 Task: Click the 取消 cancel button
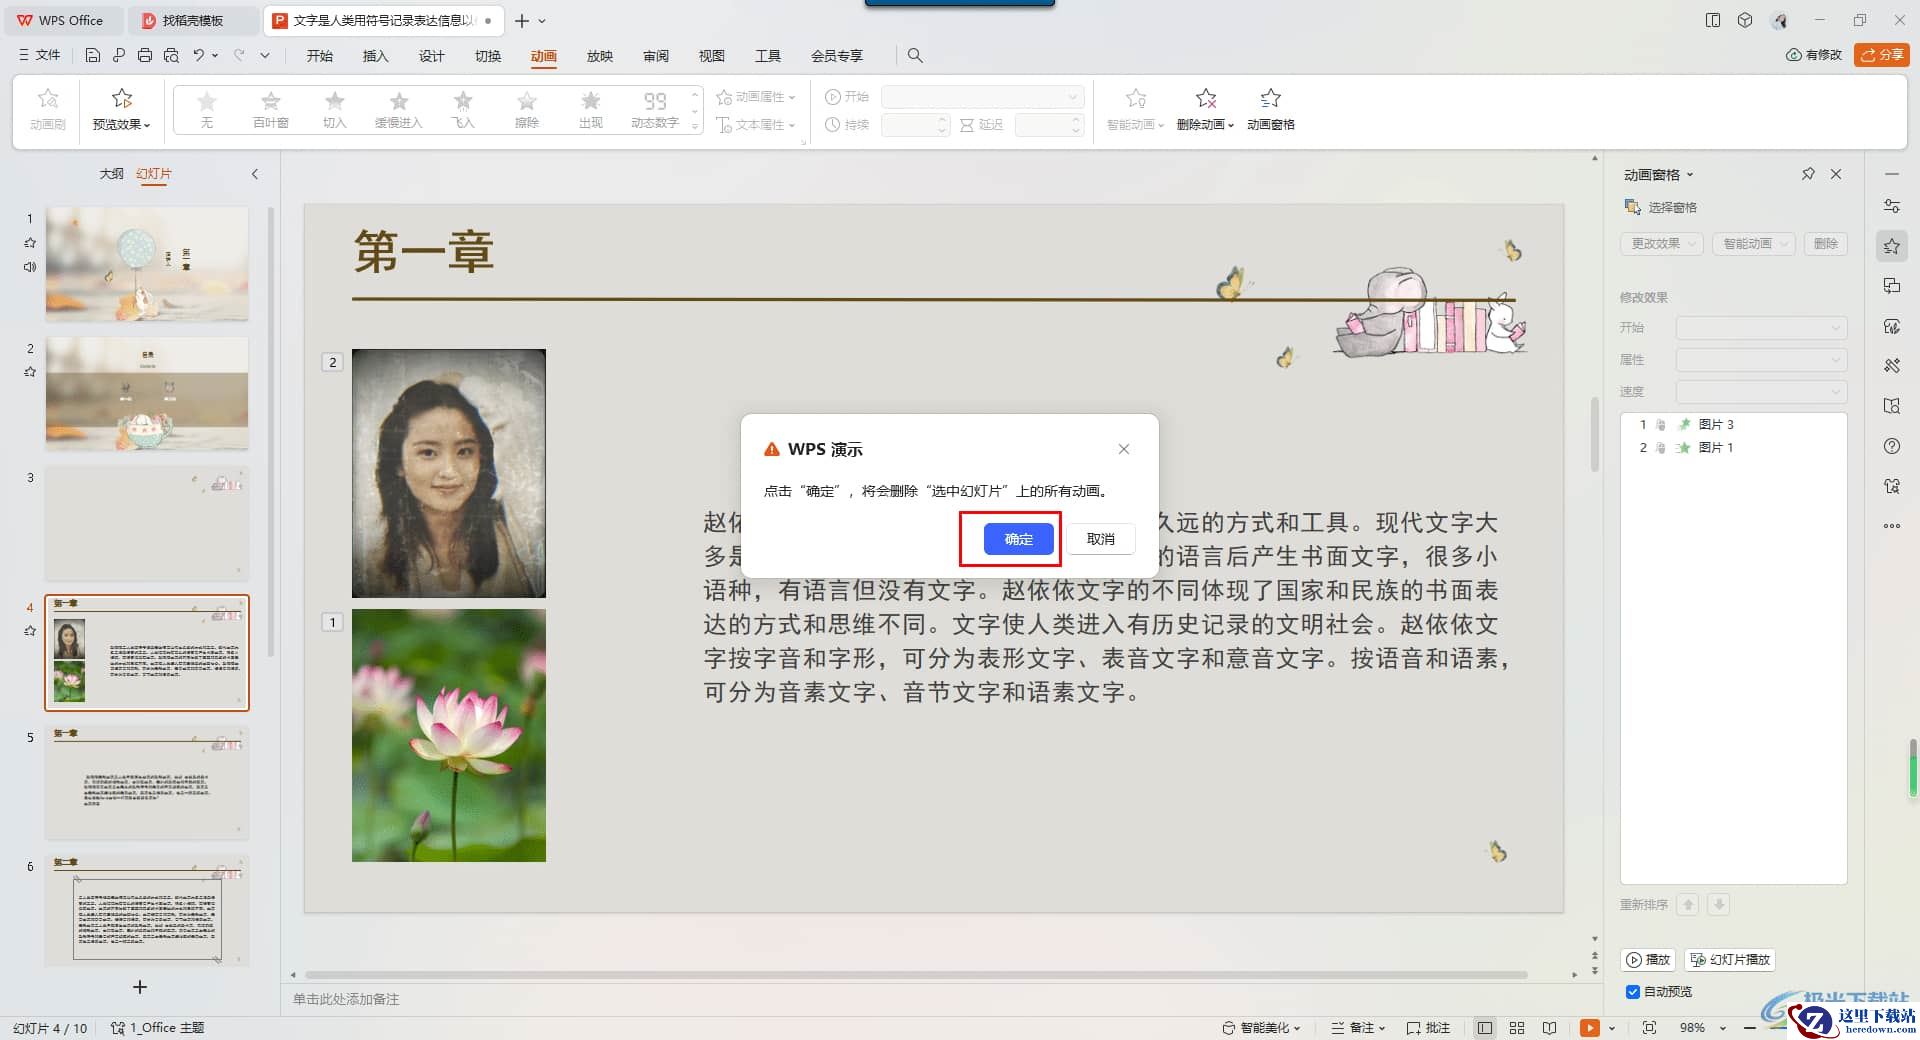[1100, 539]
